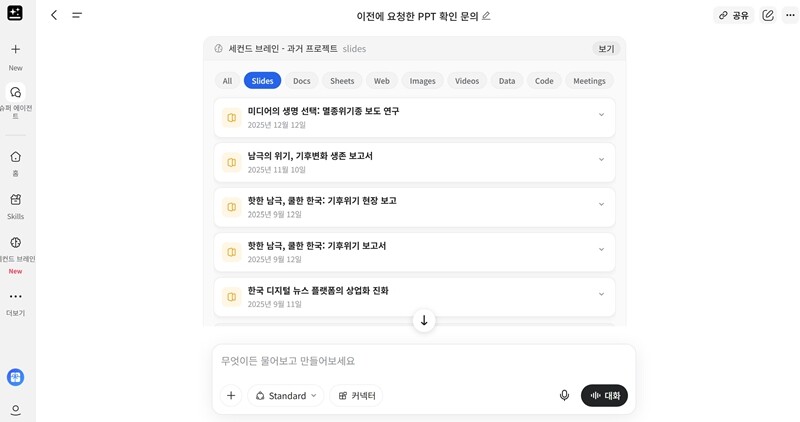Click the new chat compose icon
The width and height of the screenshot is (800, 422).
[768, 15]
